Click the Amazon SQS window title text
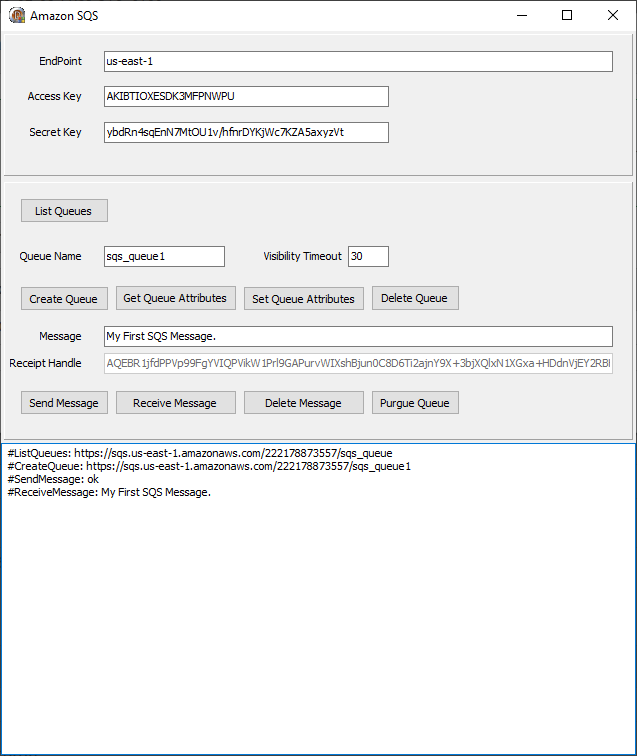This screenshot has height=756, width=637. (64, 16)
